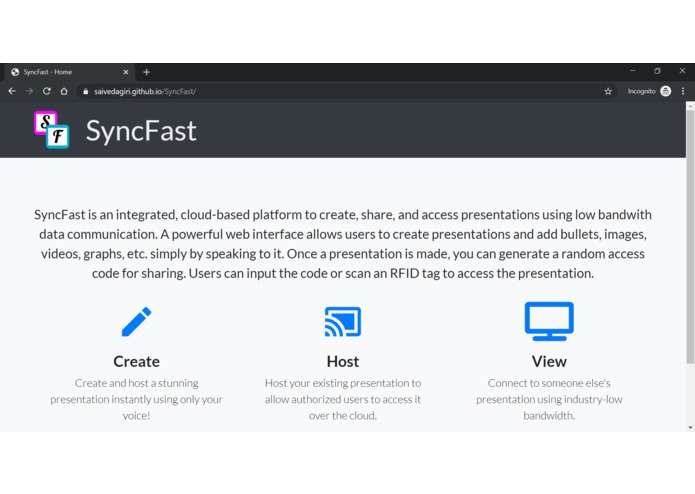Reload the page with the refresh icon

pos(47,91)
